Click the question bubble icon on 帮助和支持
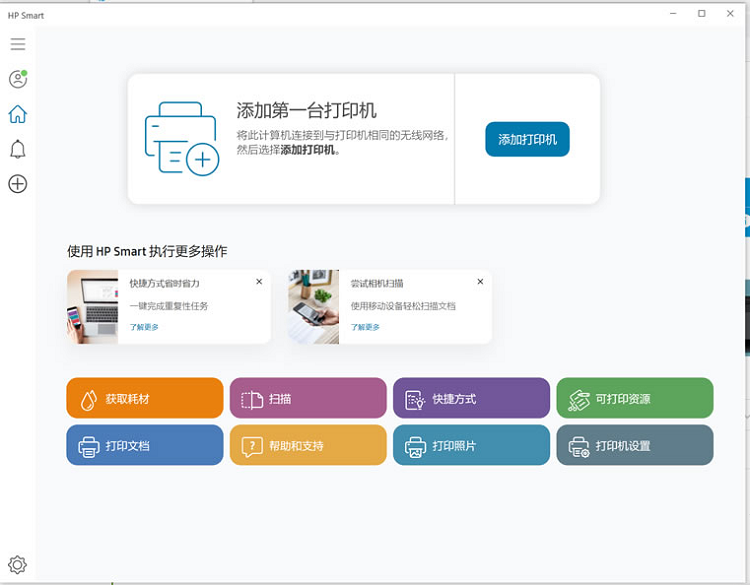This screenshot has height=585, width=750. click(x=252, y=447)
